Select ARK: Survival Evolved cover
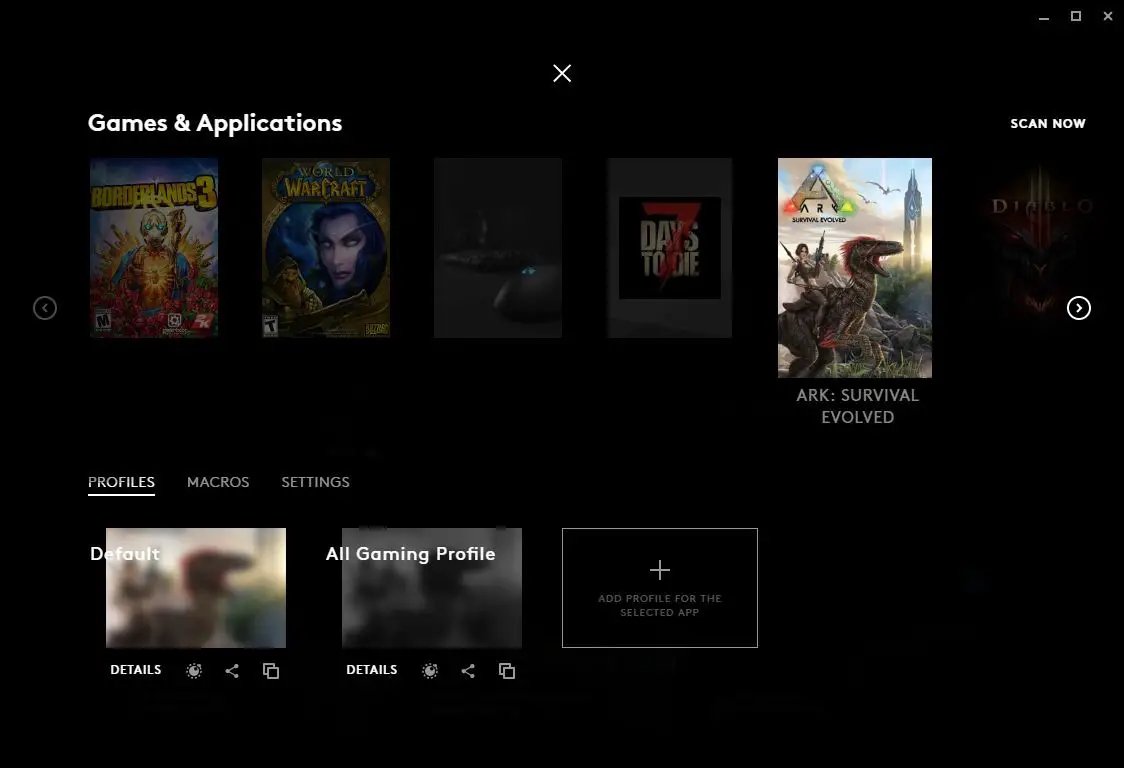1124x768 pixels. (x=854, y=268)
